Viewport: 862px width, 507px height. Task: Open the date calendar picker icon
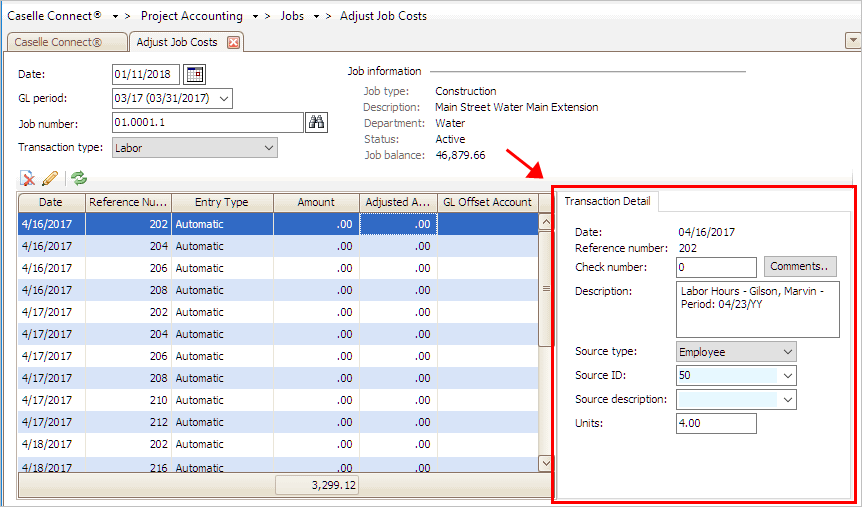[x=195, y=74]
